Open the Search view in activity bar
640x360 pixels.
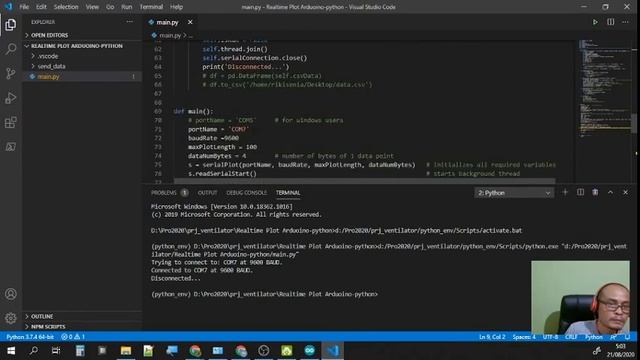click(11, 49)
